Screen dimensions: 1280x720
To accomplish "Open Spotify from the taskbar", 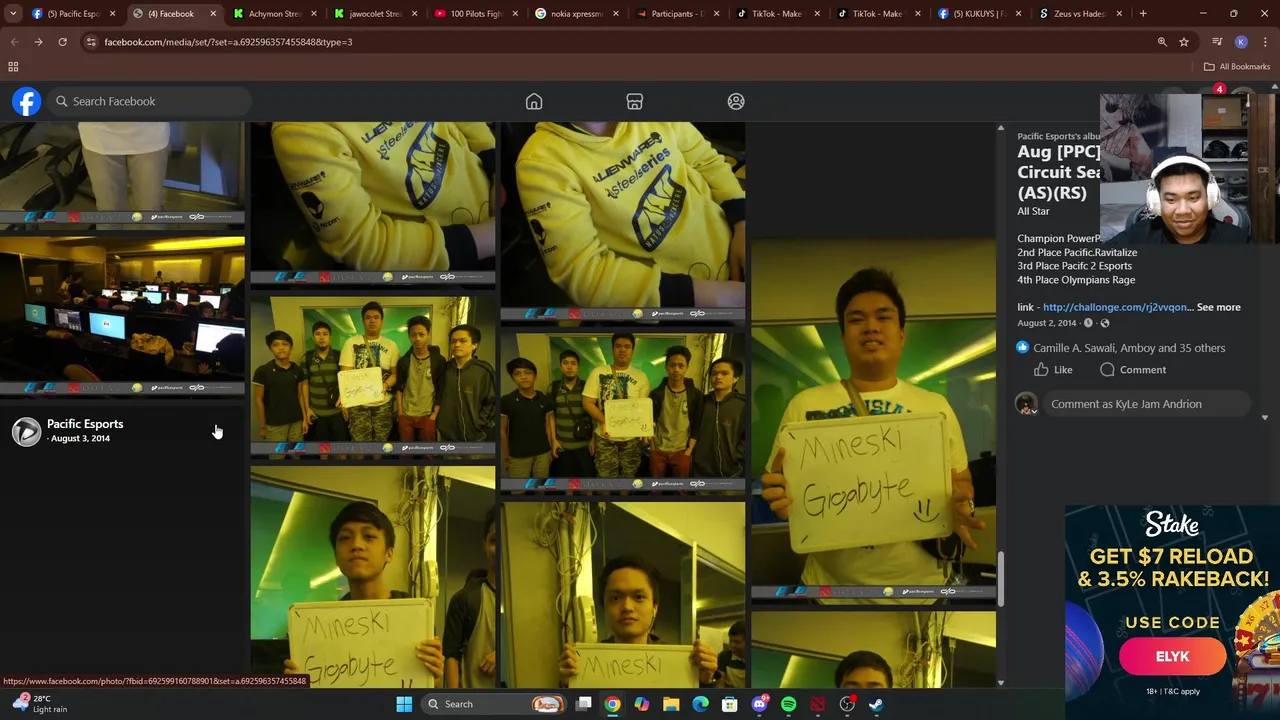I will tap(789, 704).
